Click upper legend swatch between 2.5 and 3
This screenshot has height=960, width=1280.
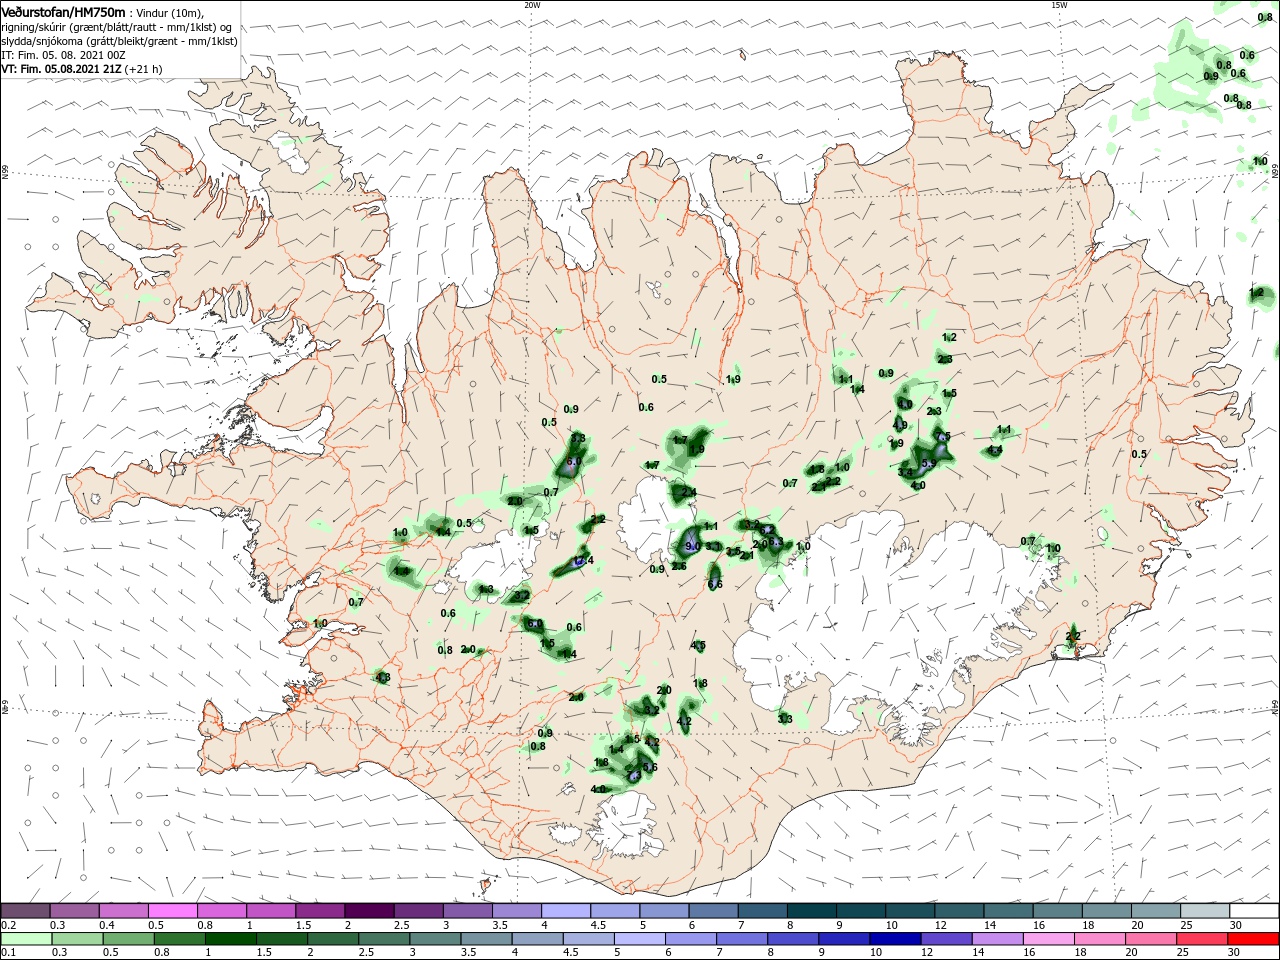point(418,910)
